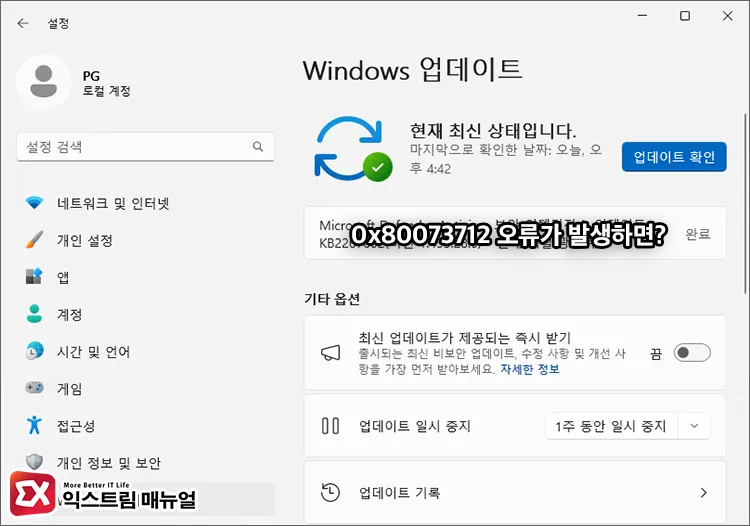Image resolution: width=750 pixels, height=526 pixels.
Task: Open the PG user avatar
Action: [44, 82]
